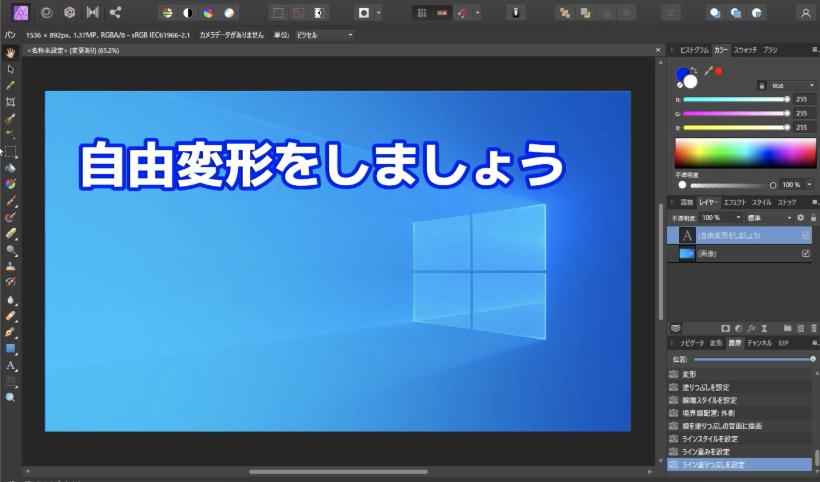
Task: Click the blue foreground color circle
Action: pos(682,74)
